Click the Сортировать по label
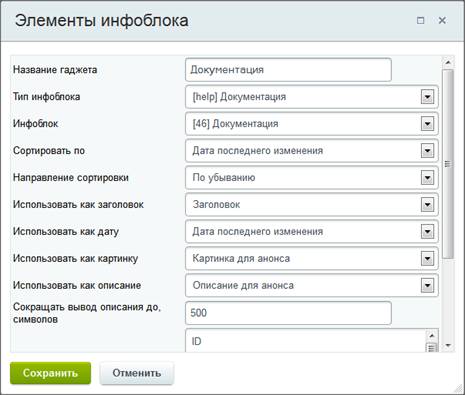 click(x=49, y=151)
